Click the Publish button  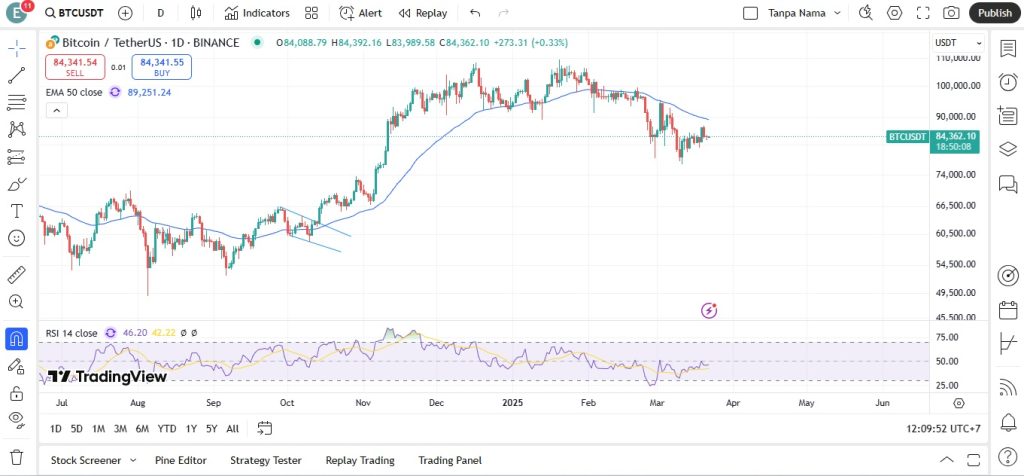click(x=995, y=13)
